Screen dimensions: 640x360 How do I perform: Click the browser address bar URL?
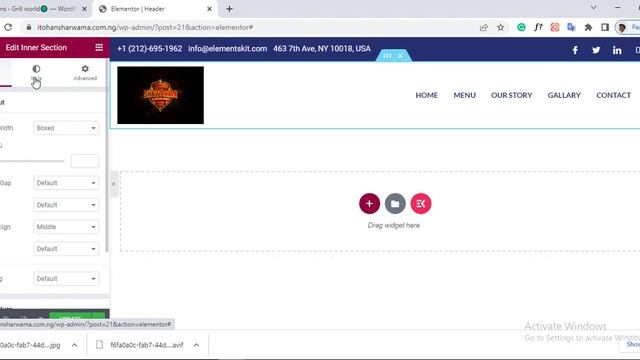pos(145,27)
